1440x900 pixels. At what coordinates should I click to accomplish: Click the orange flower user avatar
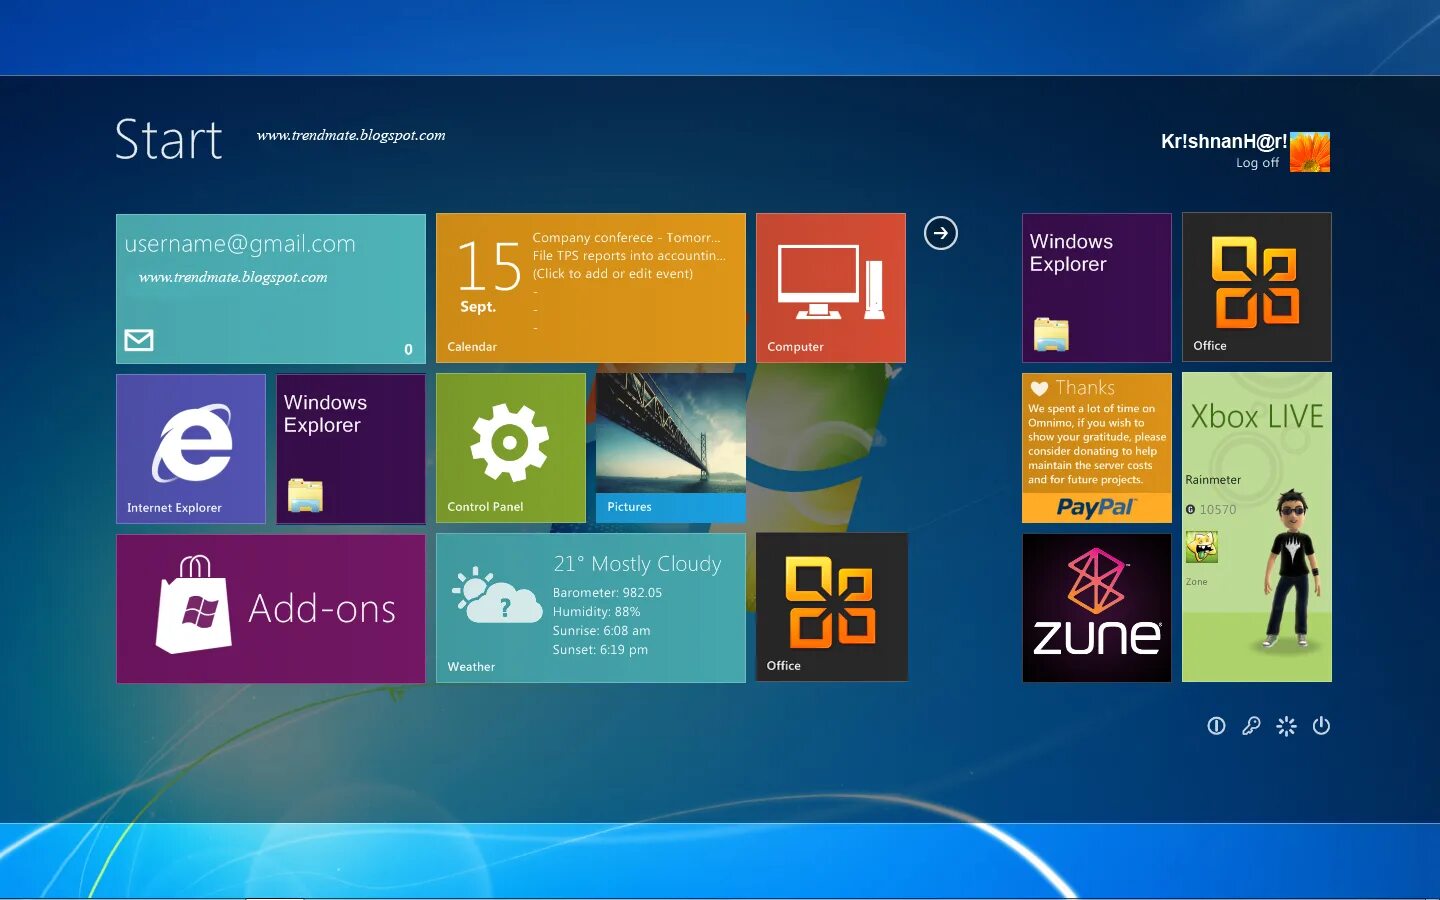coord(1310,152)
